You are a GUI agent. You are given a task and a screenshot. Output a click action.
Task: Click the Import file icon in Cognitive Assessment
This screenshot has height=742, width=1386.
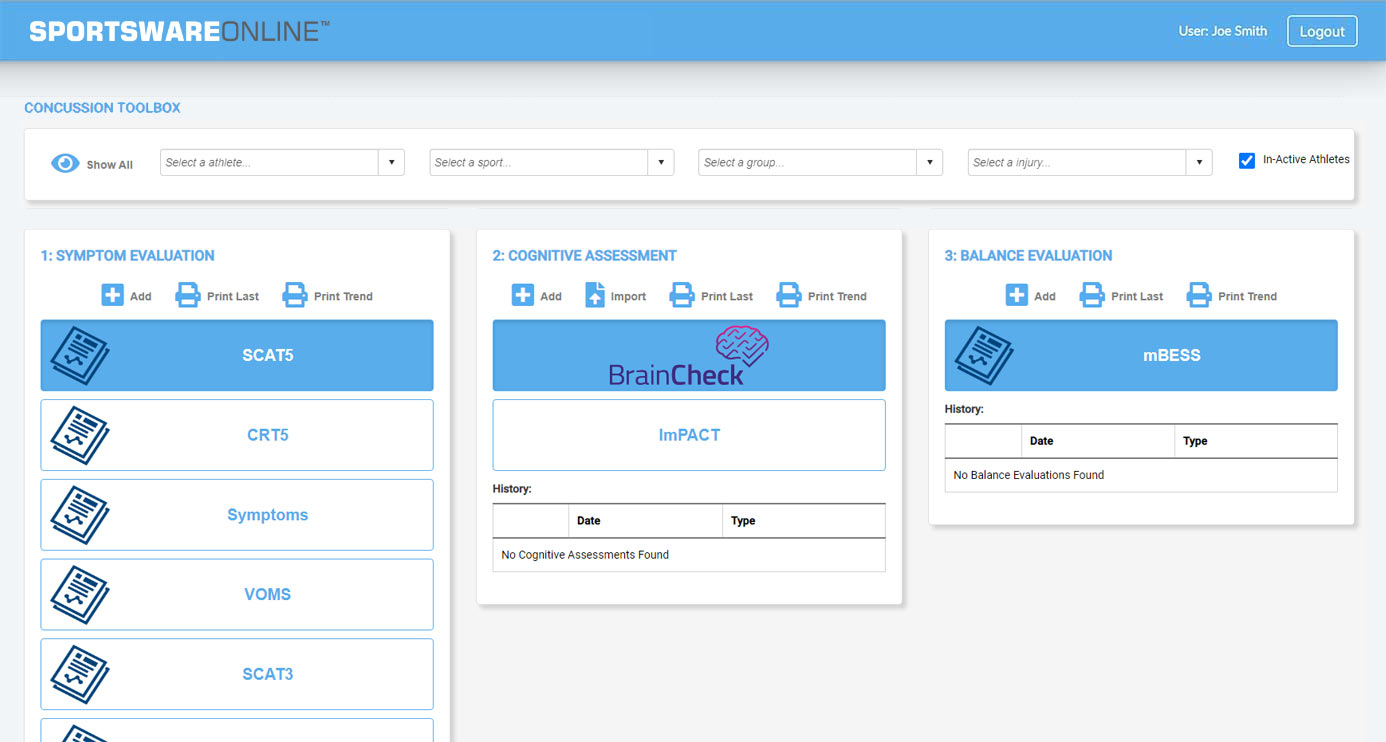pos(595,295)
